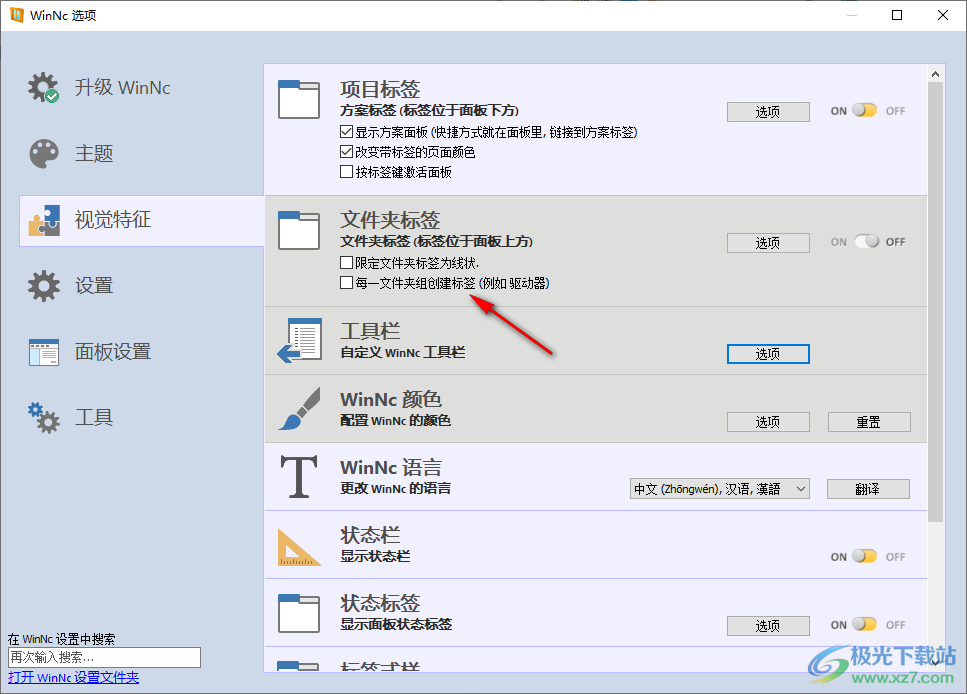Click the 设置 gear icon
Image resolution: width=967 pixels, height=694 pixels.
(44, 286)
